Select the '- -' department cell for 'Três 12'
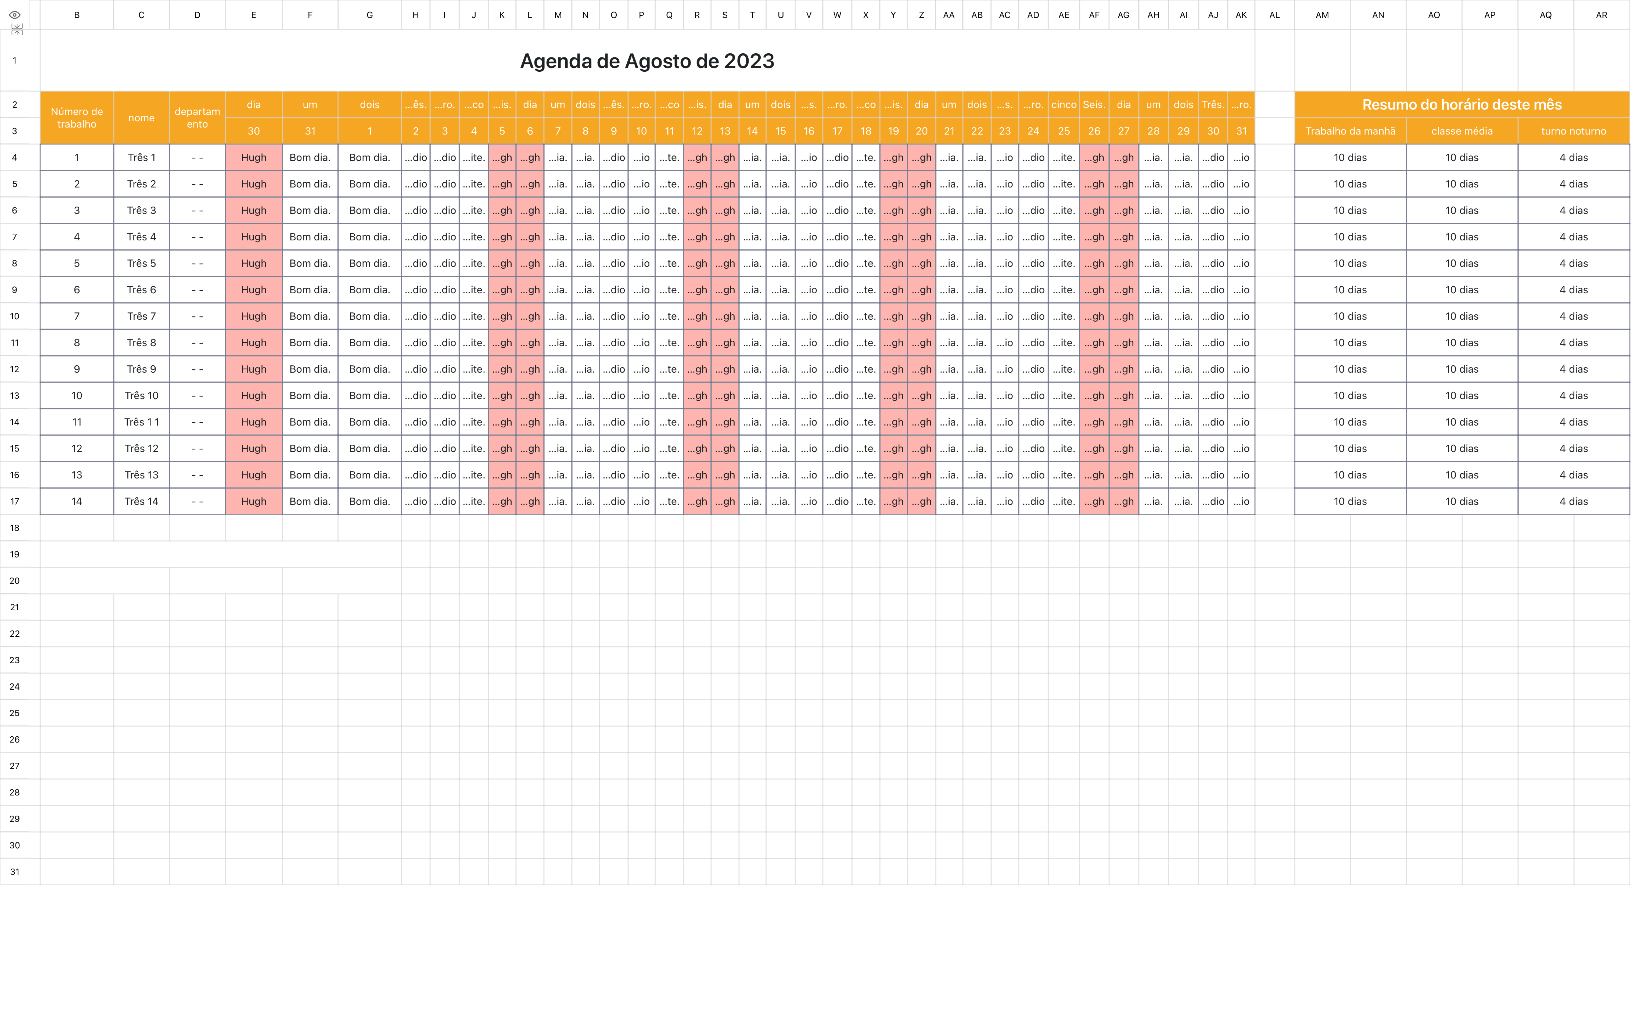Image resolution: width=1640 pixels, height=1020 pixels. click(x=197, y=448)
